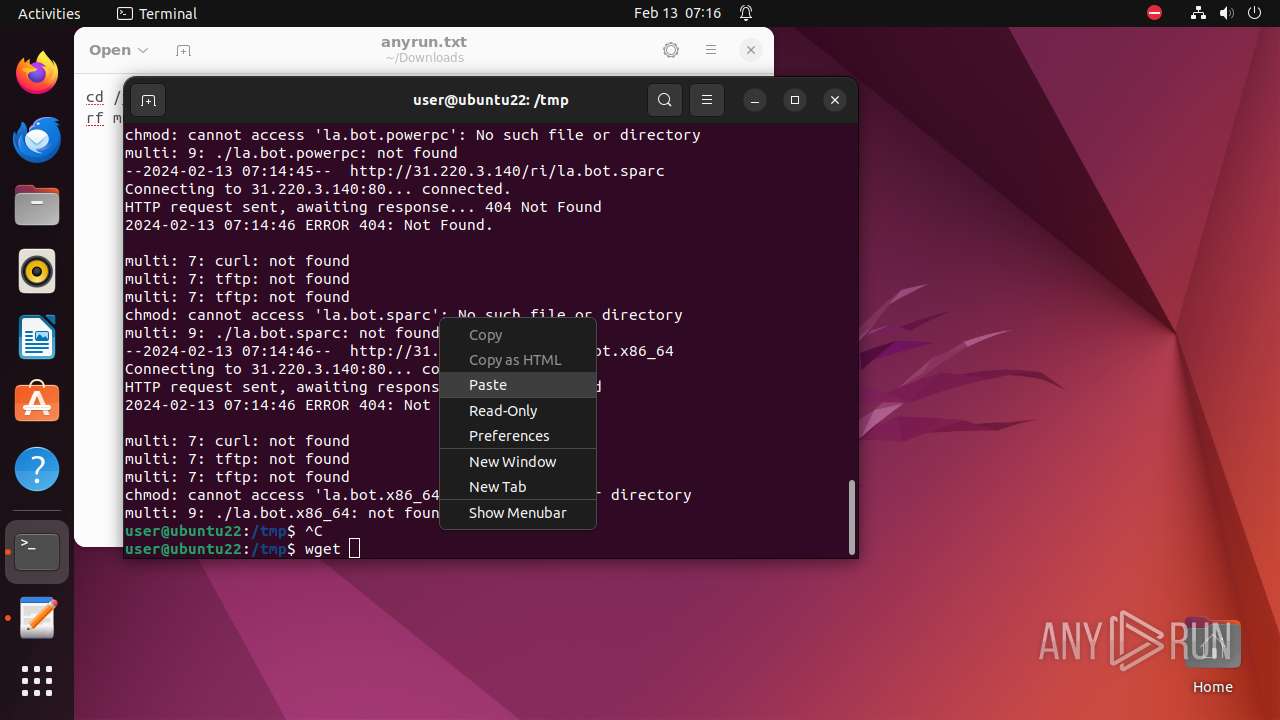Screen dimensions: 1280x720
Task: Open the Home folder desktop icon
Action: (1212, 656)
